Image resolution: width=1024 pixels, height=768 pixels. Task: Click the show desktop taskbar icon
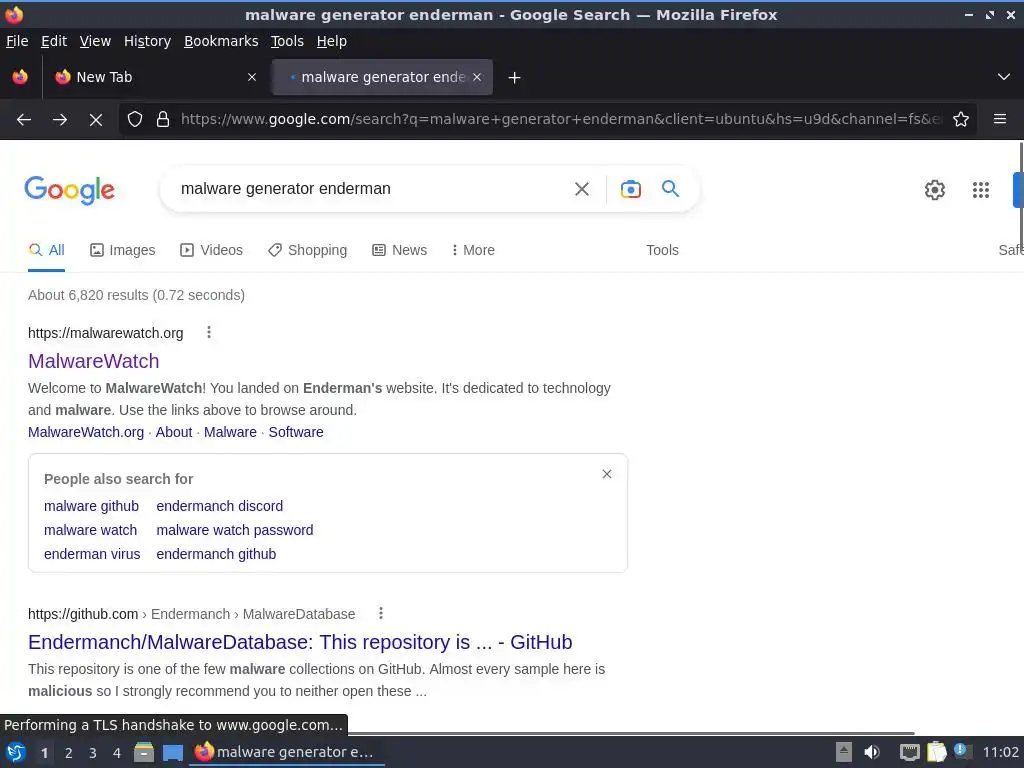click(173, 753)
